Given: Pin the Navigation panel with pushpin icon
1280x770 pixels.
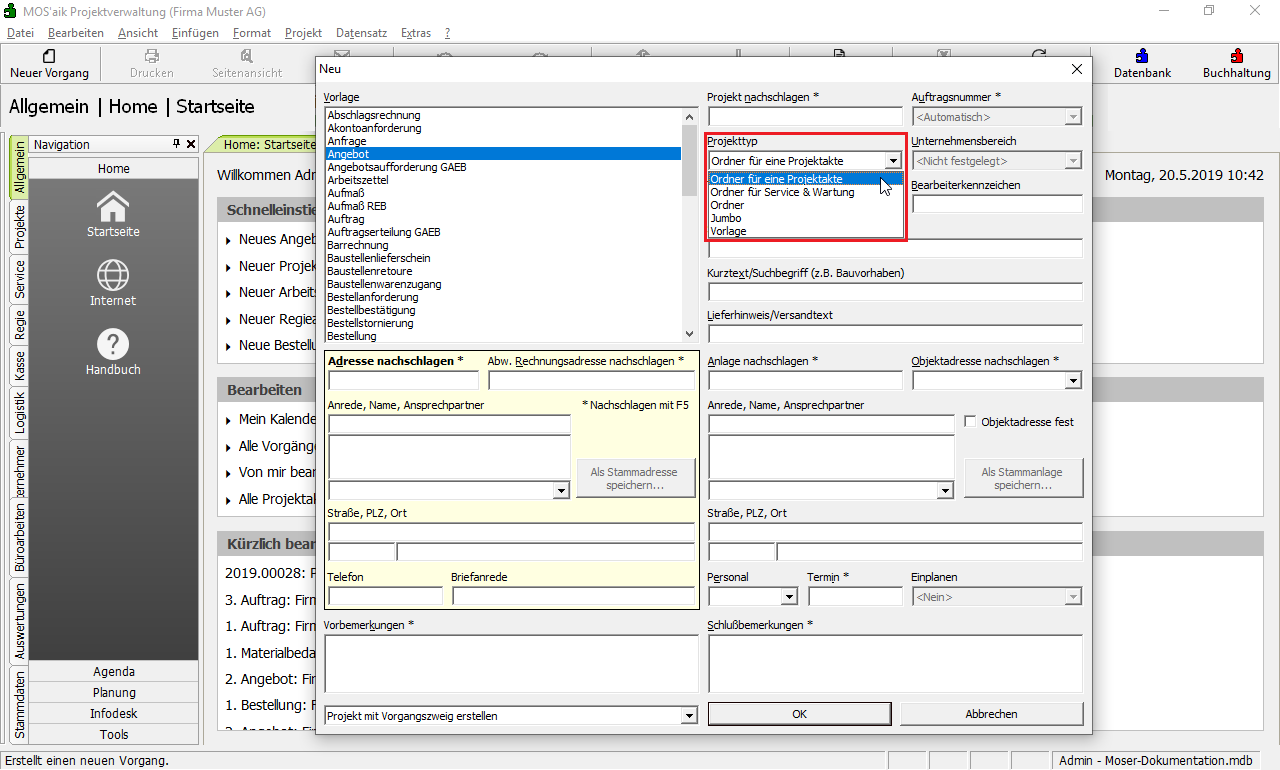Looking at the screenshot, I should (177, 144).
